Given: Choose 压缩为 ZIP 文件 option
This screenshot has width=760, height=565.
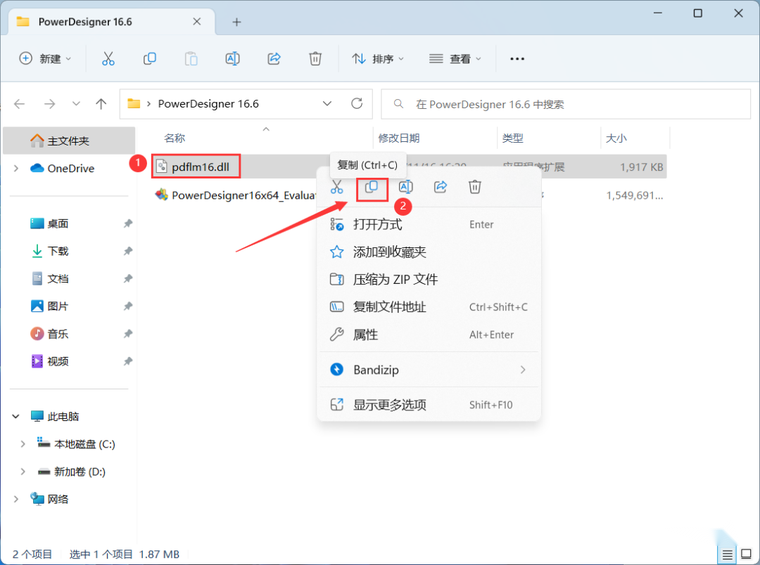Looking at the screenshot, I should coord(429,280).
